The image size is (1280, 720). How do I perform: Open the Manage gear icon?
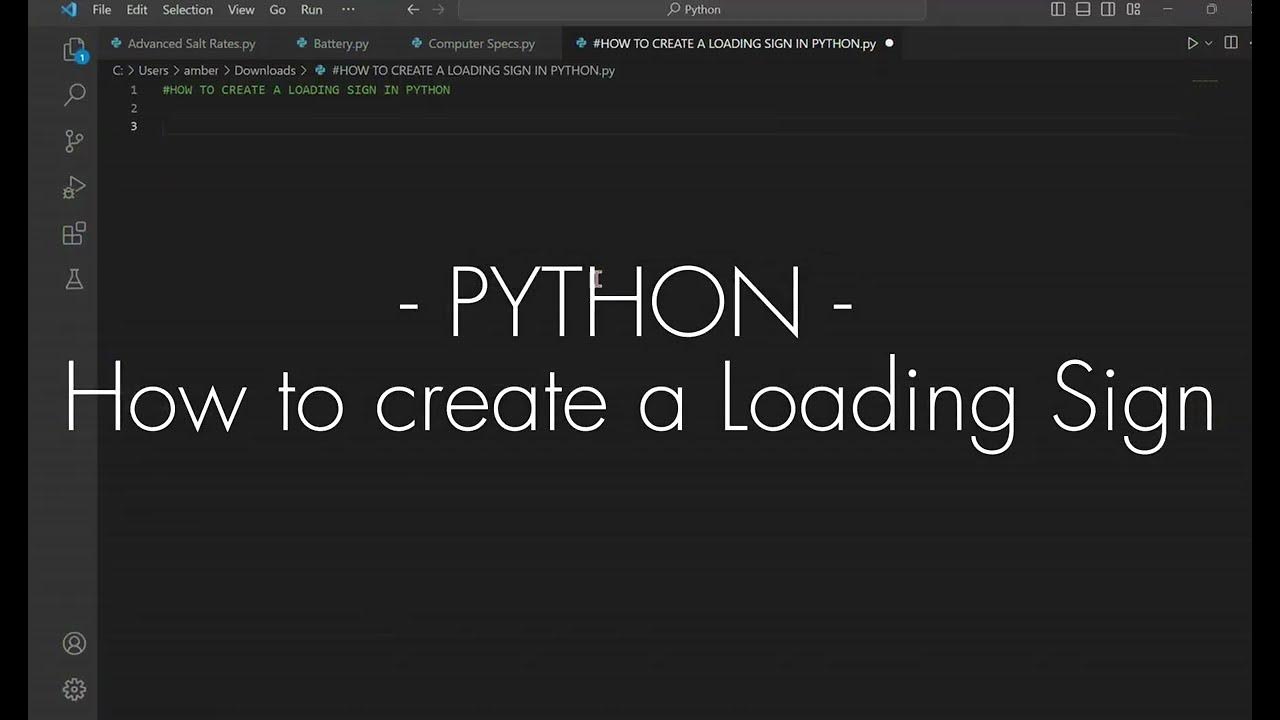(x=74, y=689)
